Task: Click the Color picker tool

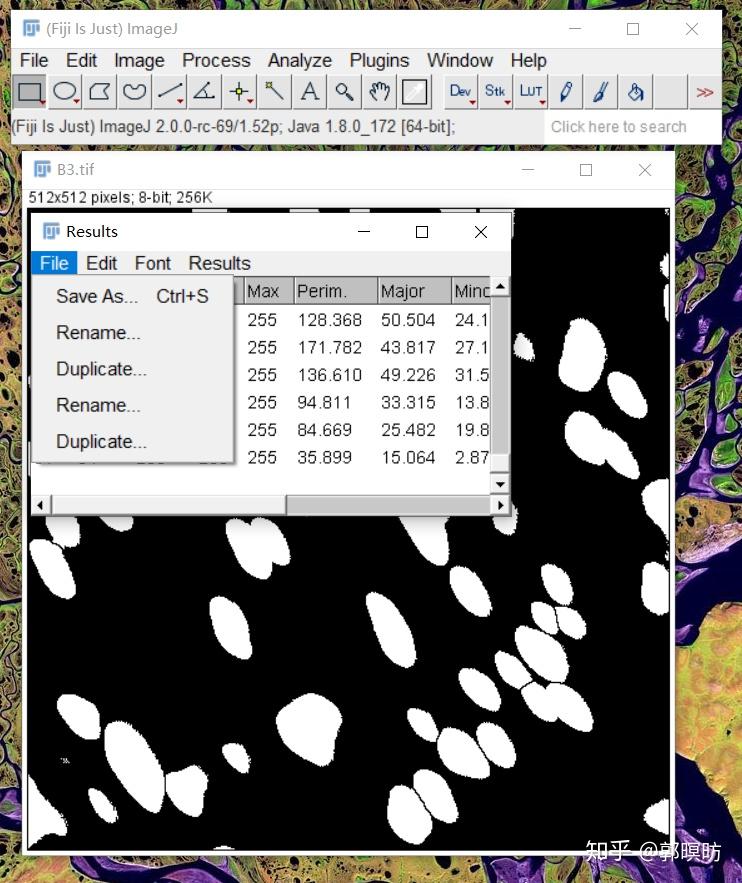Action: (x=414, y=93)
